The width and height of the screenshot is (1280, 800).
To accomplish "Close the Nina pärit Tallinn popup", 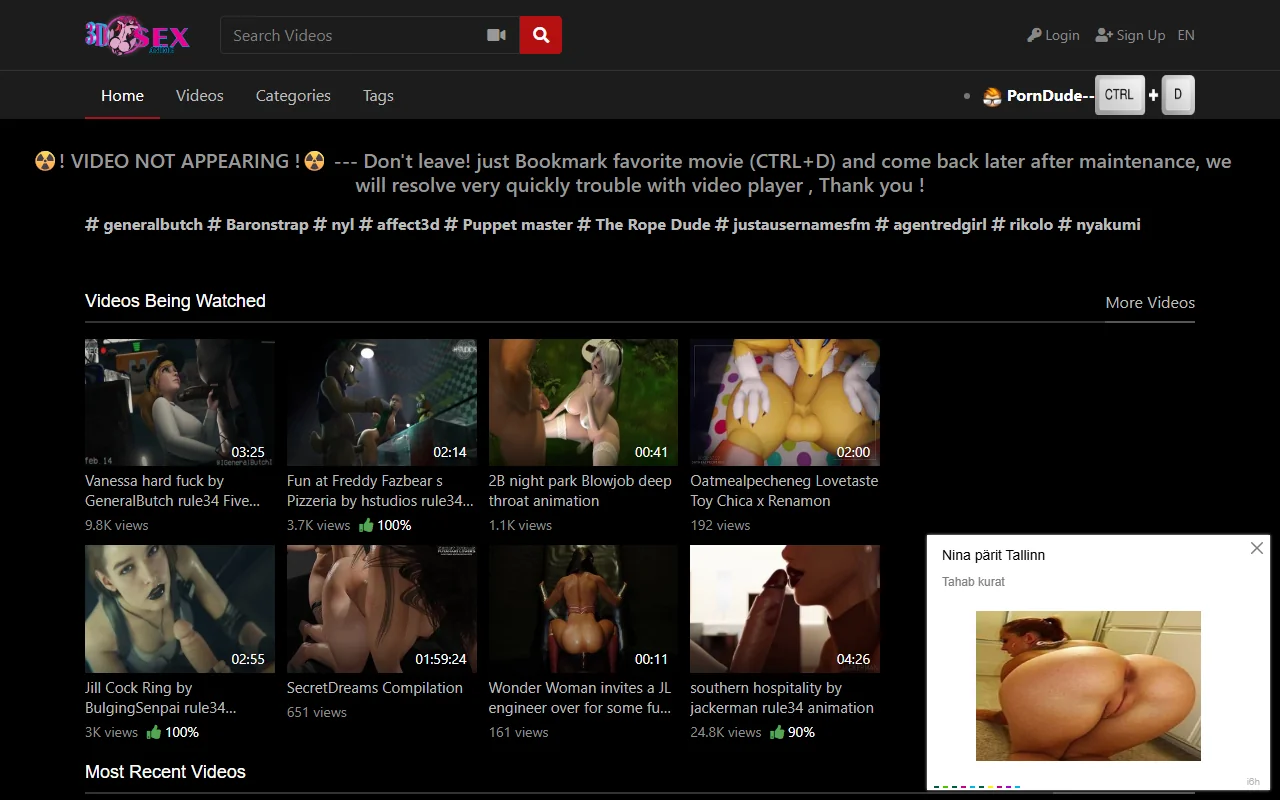I will [x=1256, y=548].
